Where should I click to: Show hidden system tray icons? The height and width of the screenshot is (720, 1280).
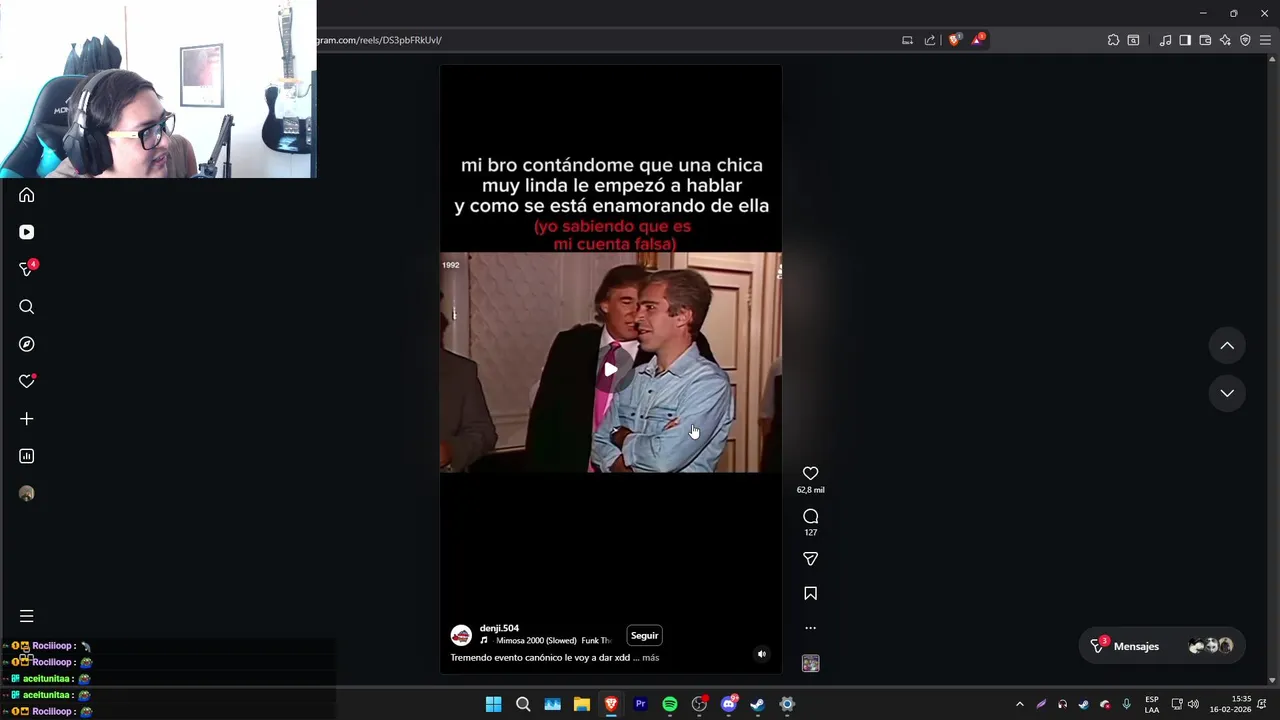pyautogui.click(x=1019, y=704)
